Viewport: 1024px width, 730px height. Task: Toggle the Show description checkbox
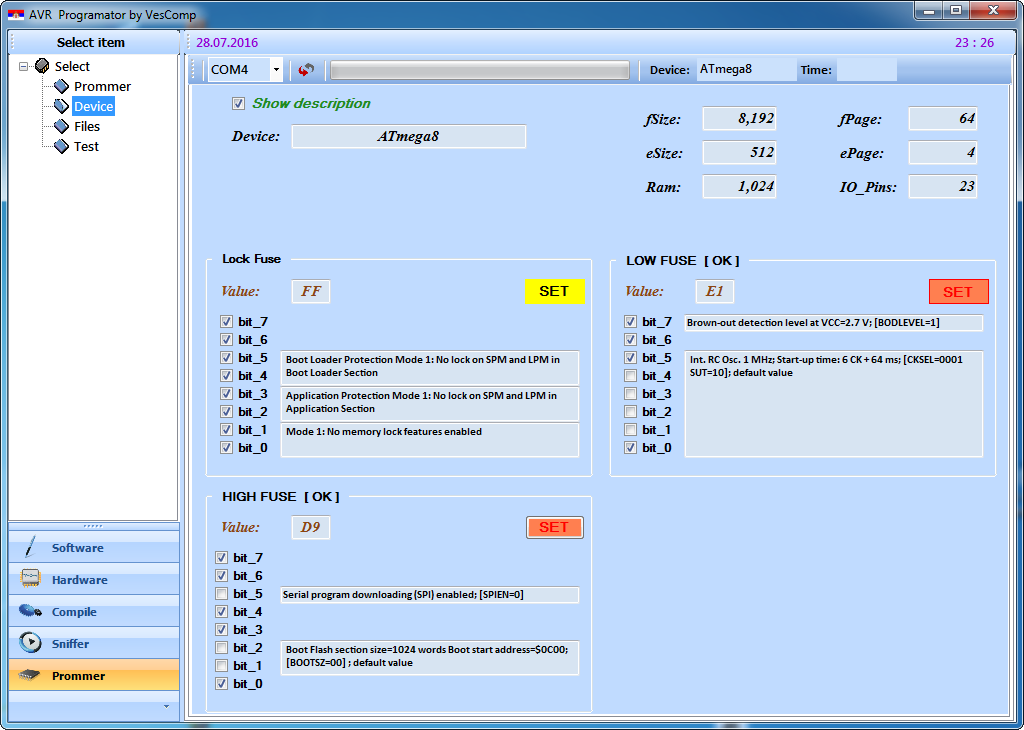[x=238, y=104]
